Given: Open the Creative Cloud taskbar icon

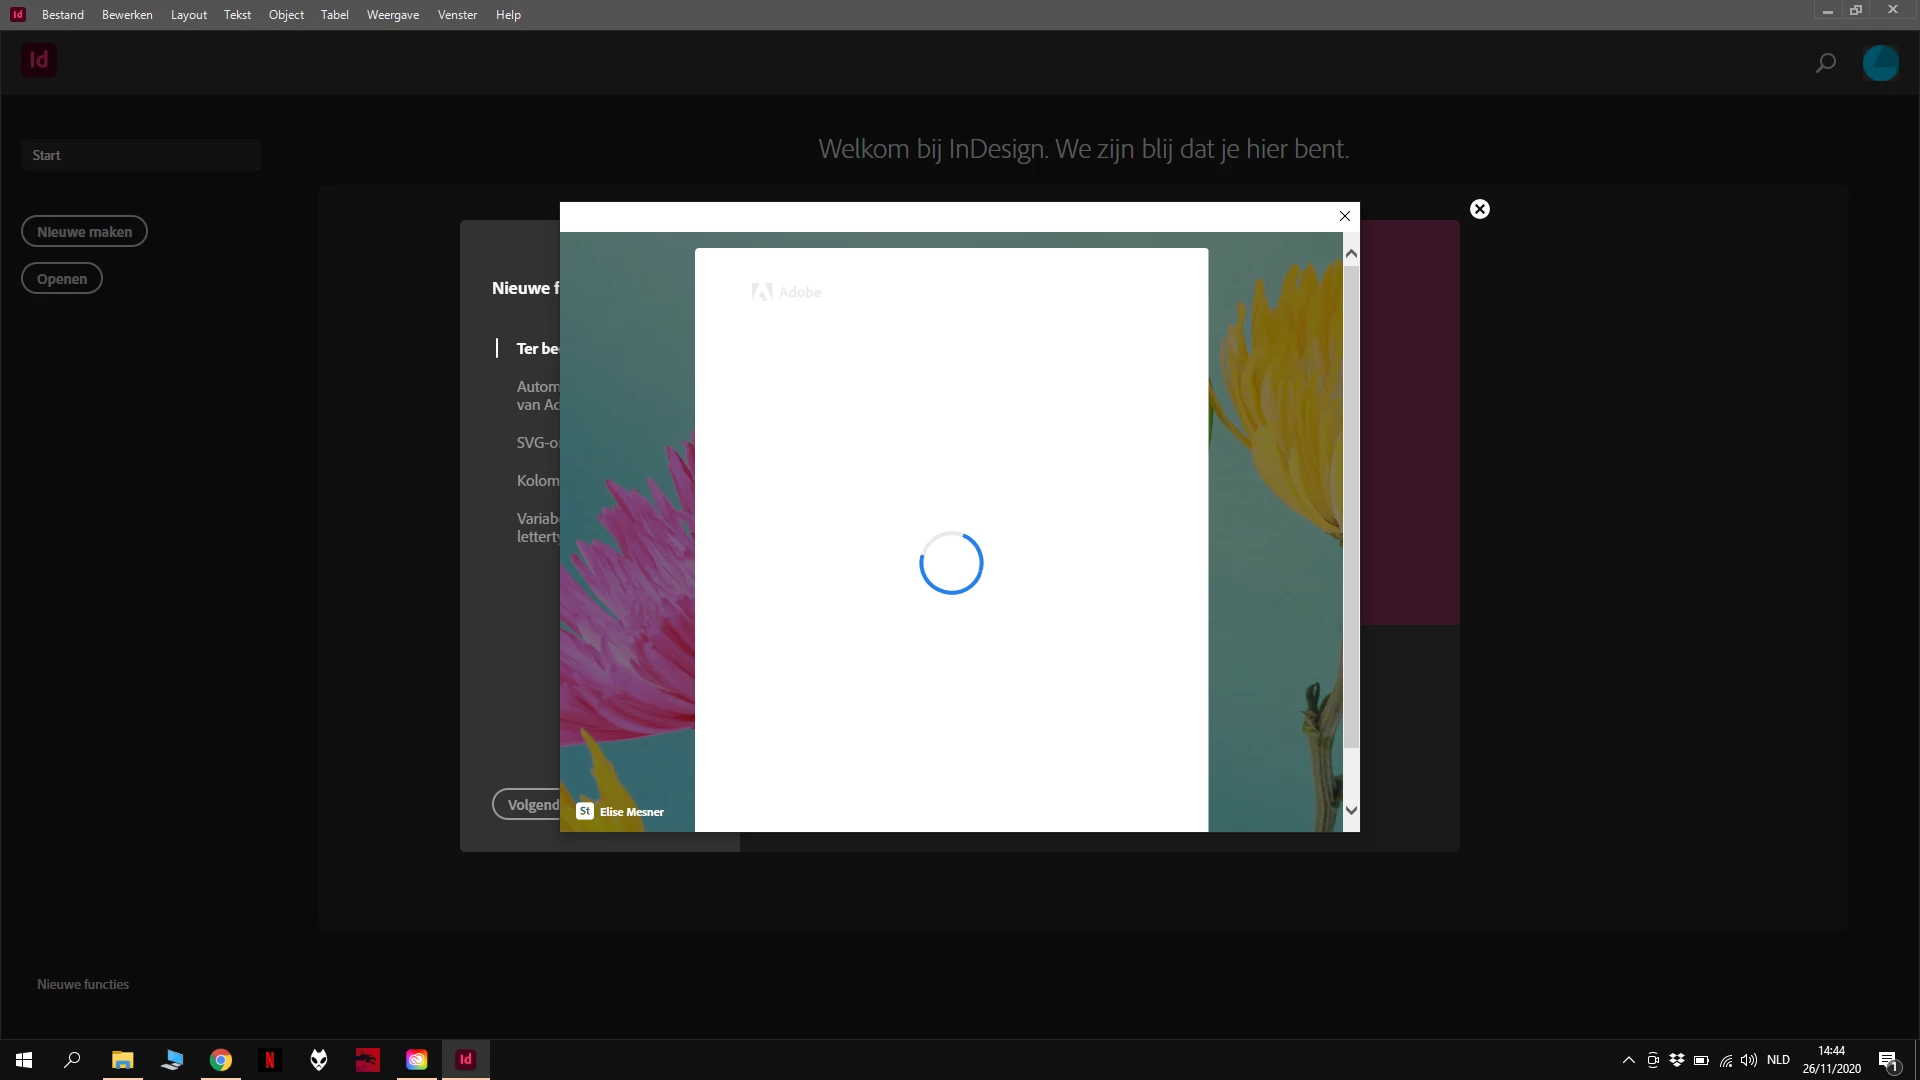Looking at the screenshot, I should 417,1060.
